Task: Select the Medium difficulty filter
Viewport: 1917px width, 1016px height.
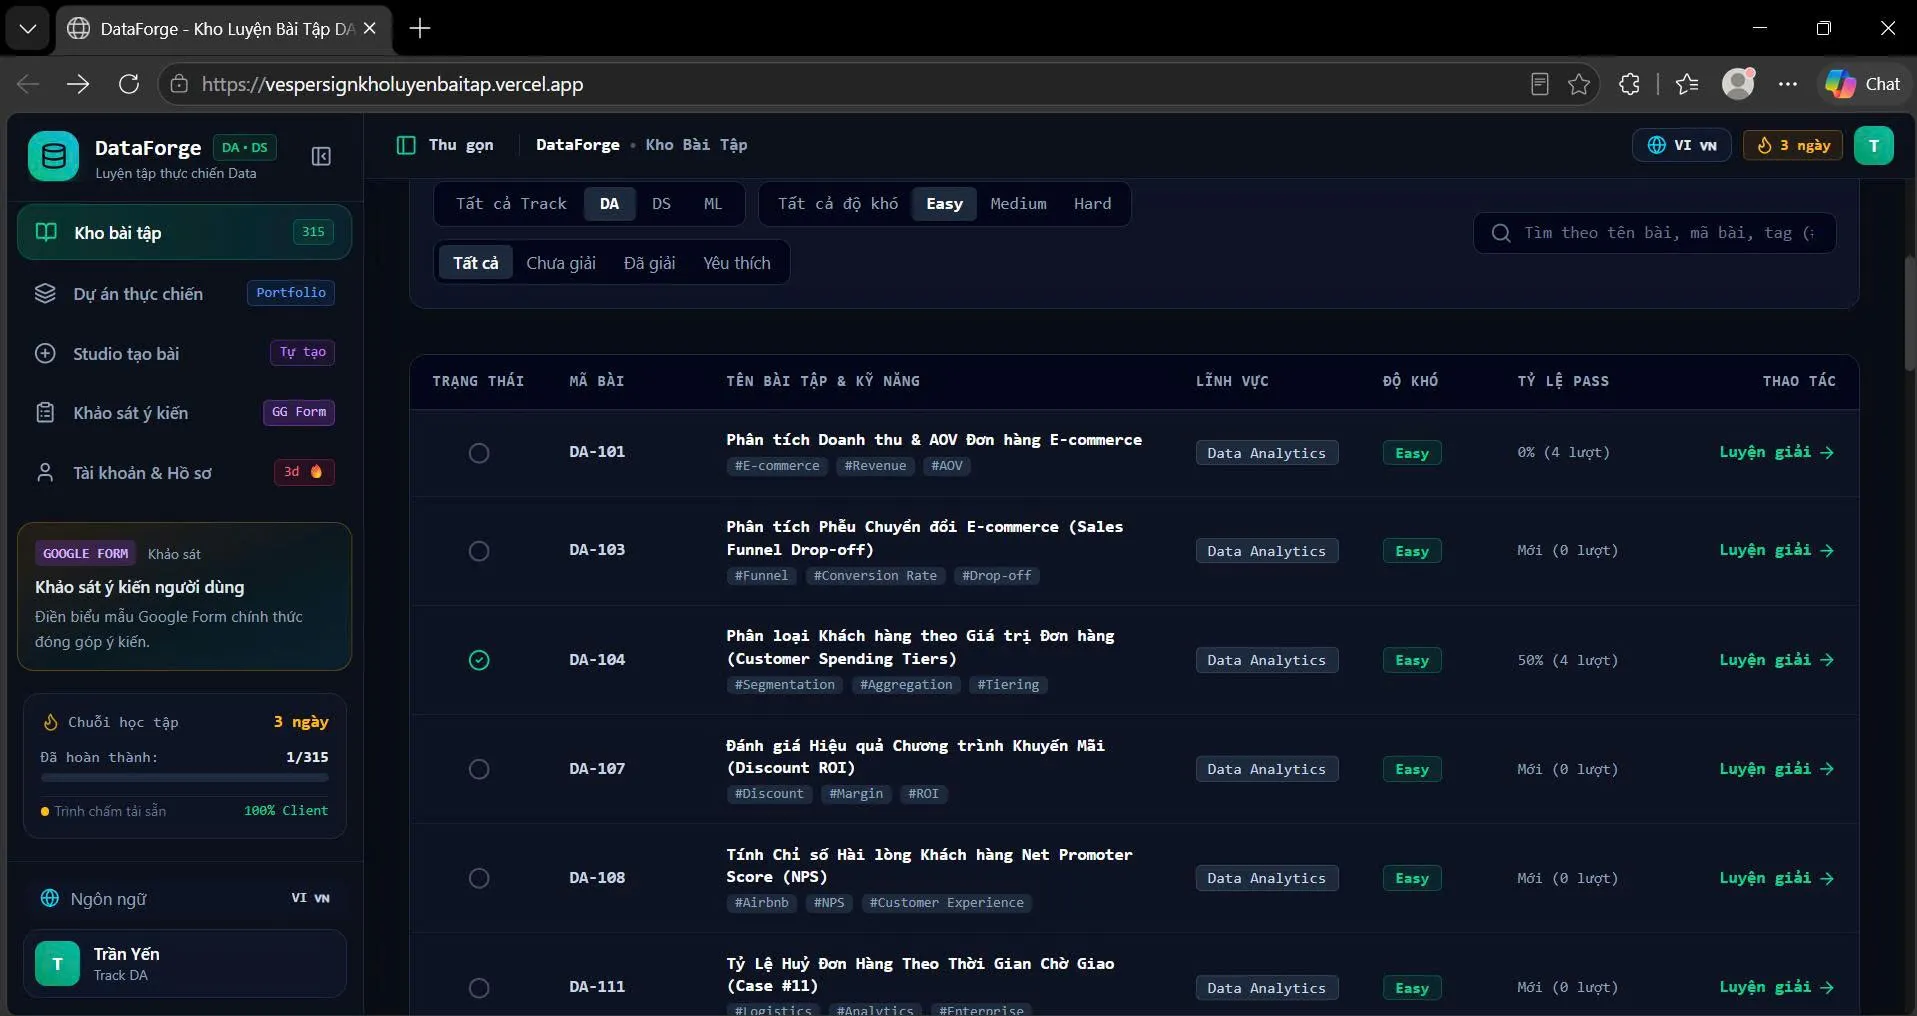Action: tap(1018, 204)
